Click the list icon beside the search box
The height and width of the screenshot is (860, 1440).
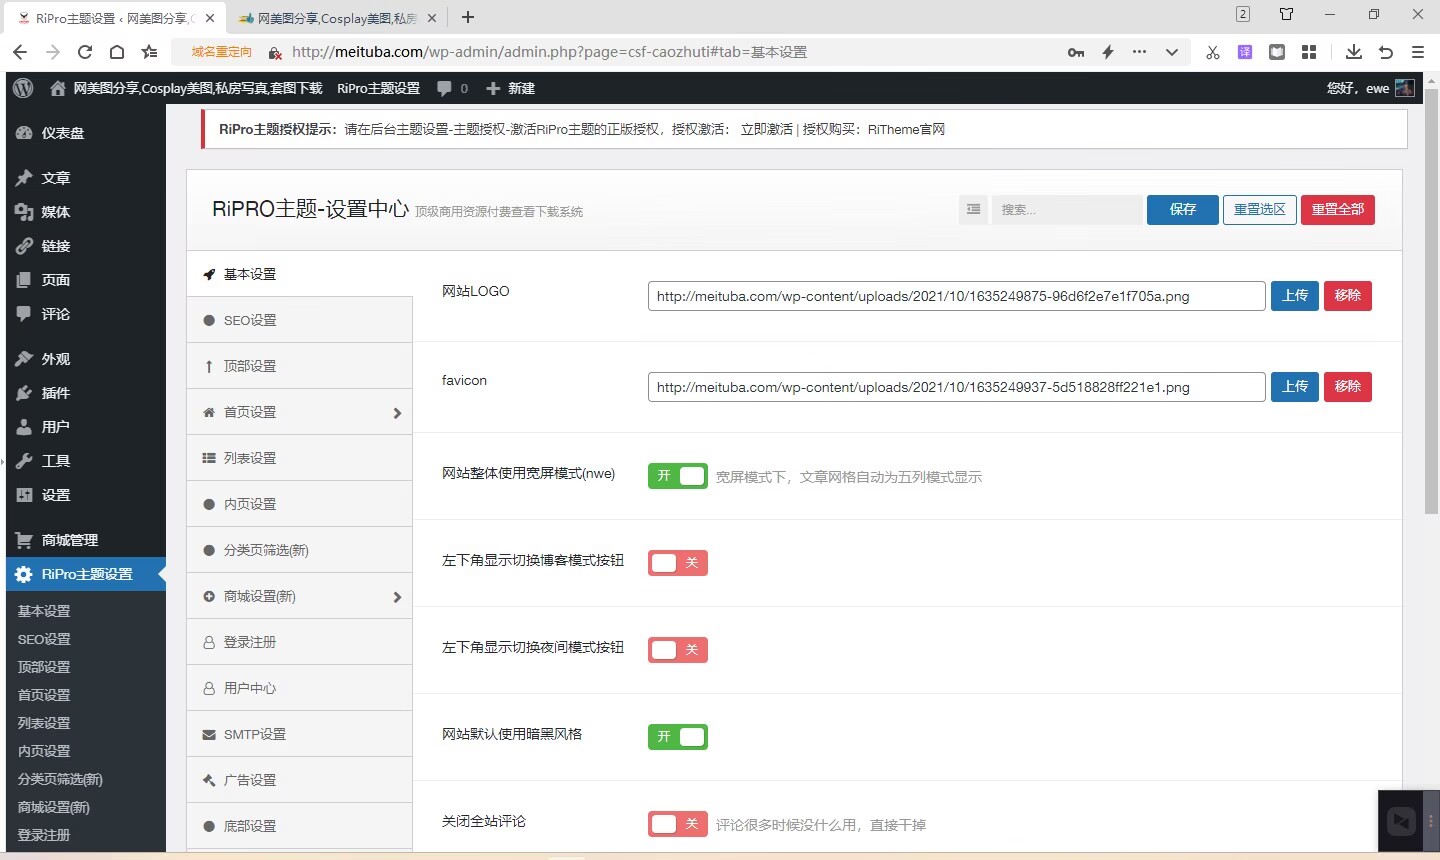(x=973, y=209)
